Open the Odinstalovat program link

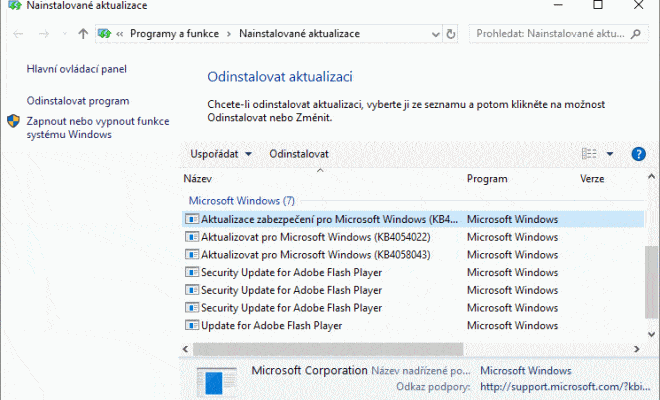coord(78,101)
